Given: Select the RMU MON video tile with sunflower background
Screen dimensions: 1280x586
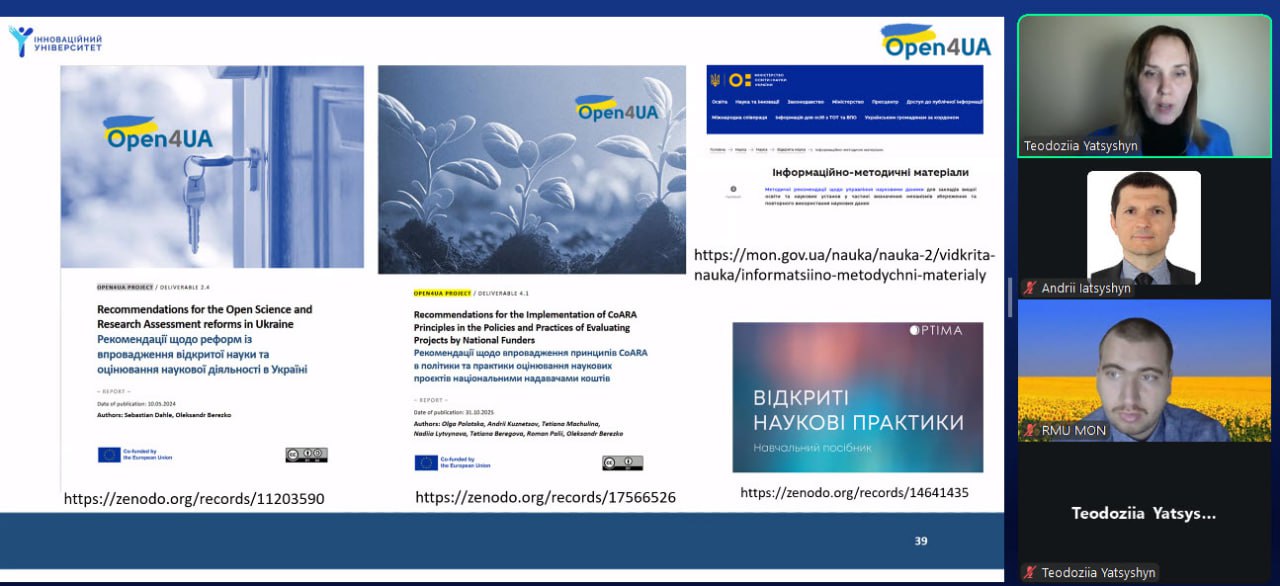Looking at the screenshot, I should coord(1144,370).
